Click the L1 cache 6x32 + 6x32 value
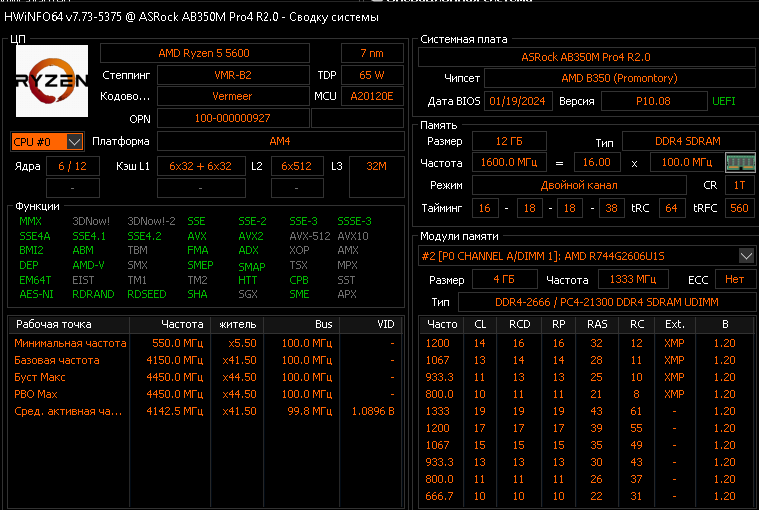 pos(201,166)
